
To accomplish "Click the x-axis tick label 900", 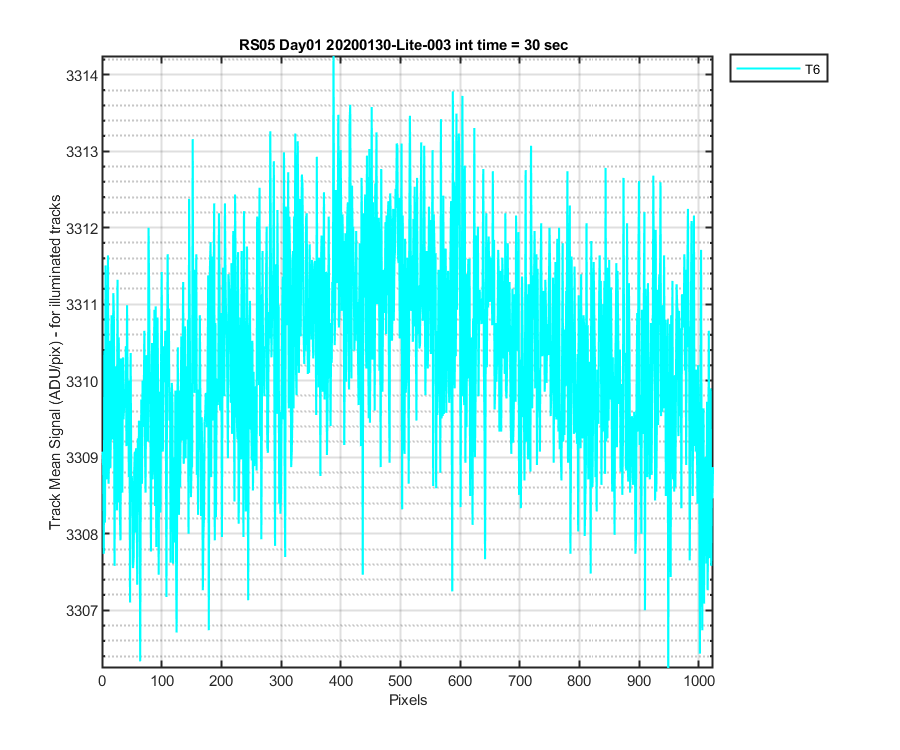I will [x=639, y=681].
